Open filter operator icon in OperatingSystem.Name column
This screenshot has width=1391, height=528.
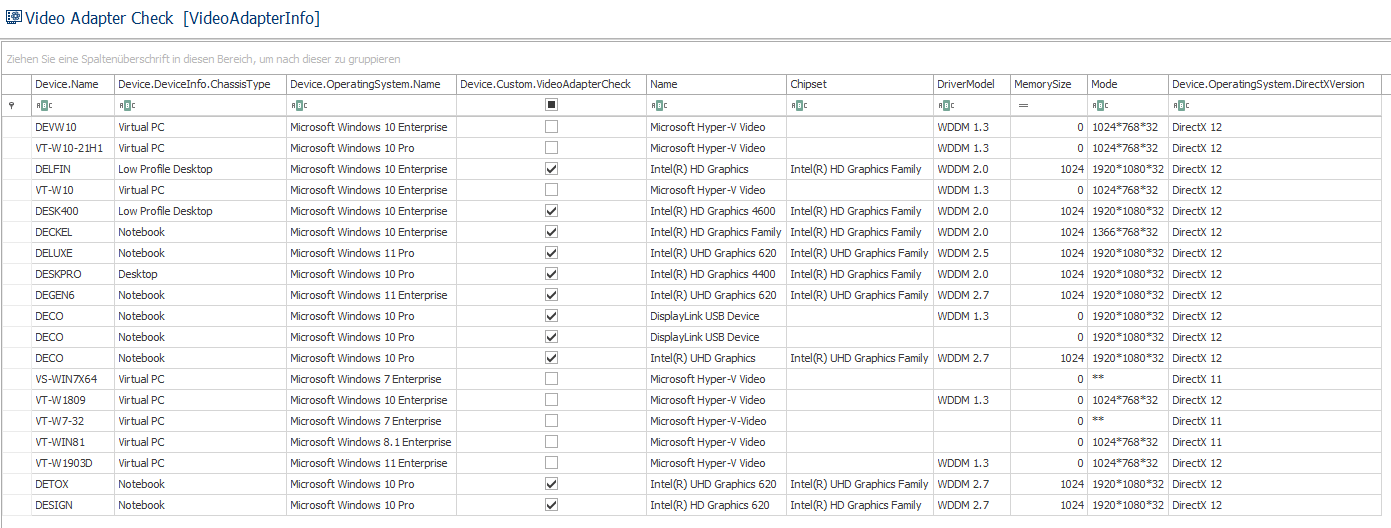pyautogui.click(x=298, y=105)
